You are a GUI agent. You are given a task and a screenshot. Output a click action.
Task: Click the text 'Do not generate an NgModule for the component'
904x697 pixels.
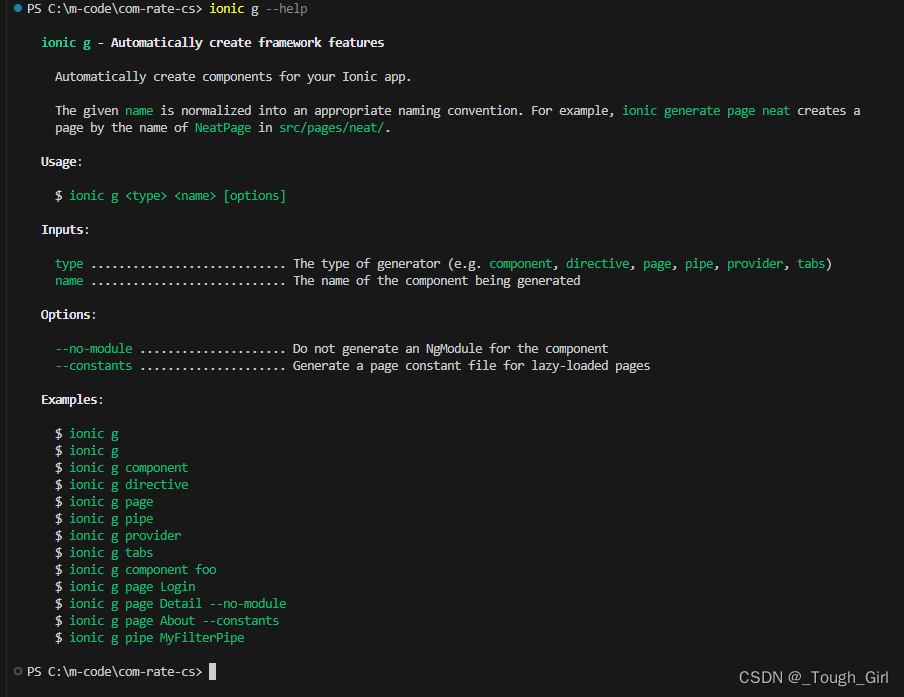450,349
